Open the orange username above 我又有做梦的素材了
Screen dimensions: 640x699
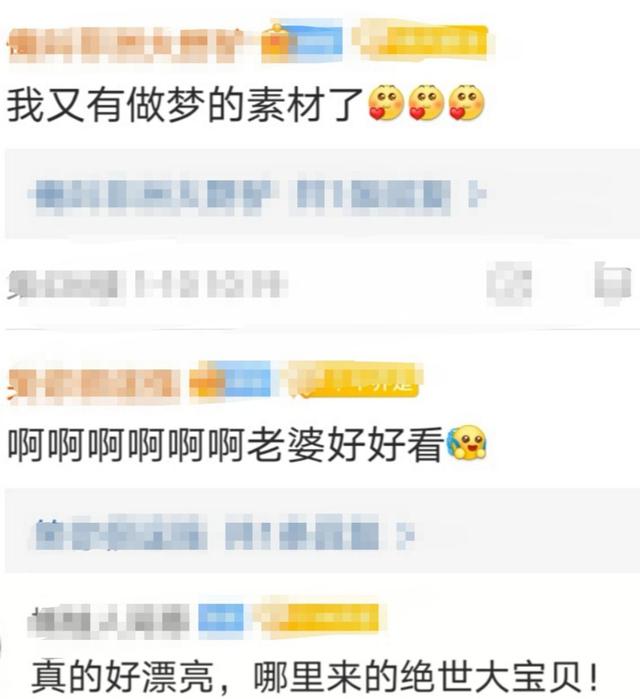[x=125, y=45]
